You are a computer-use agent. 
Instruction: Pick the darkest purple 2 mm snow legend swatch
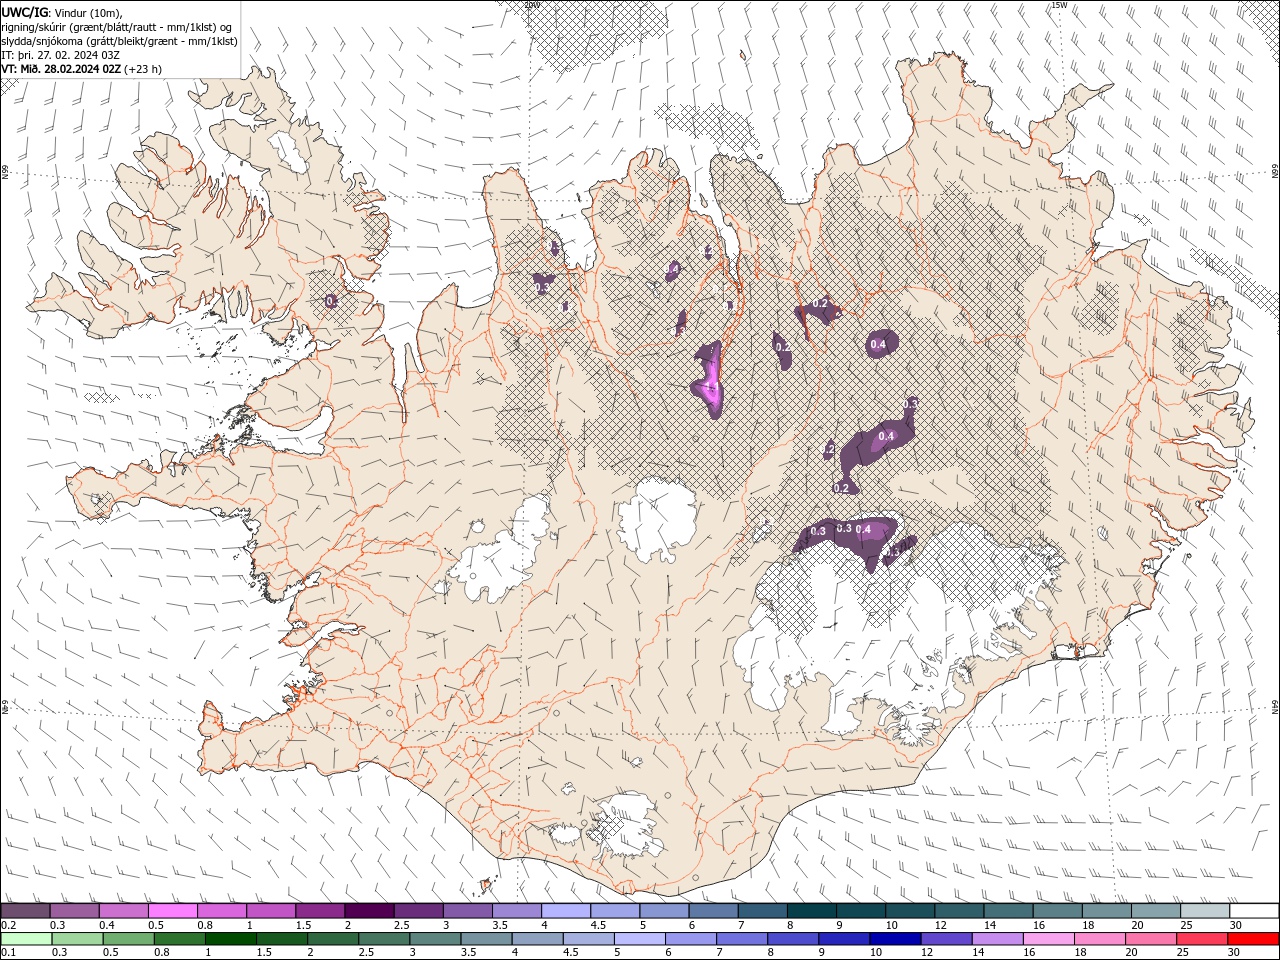tap(369, 911)
